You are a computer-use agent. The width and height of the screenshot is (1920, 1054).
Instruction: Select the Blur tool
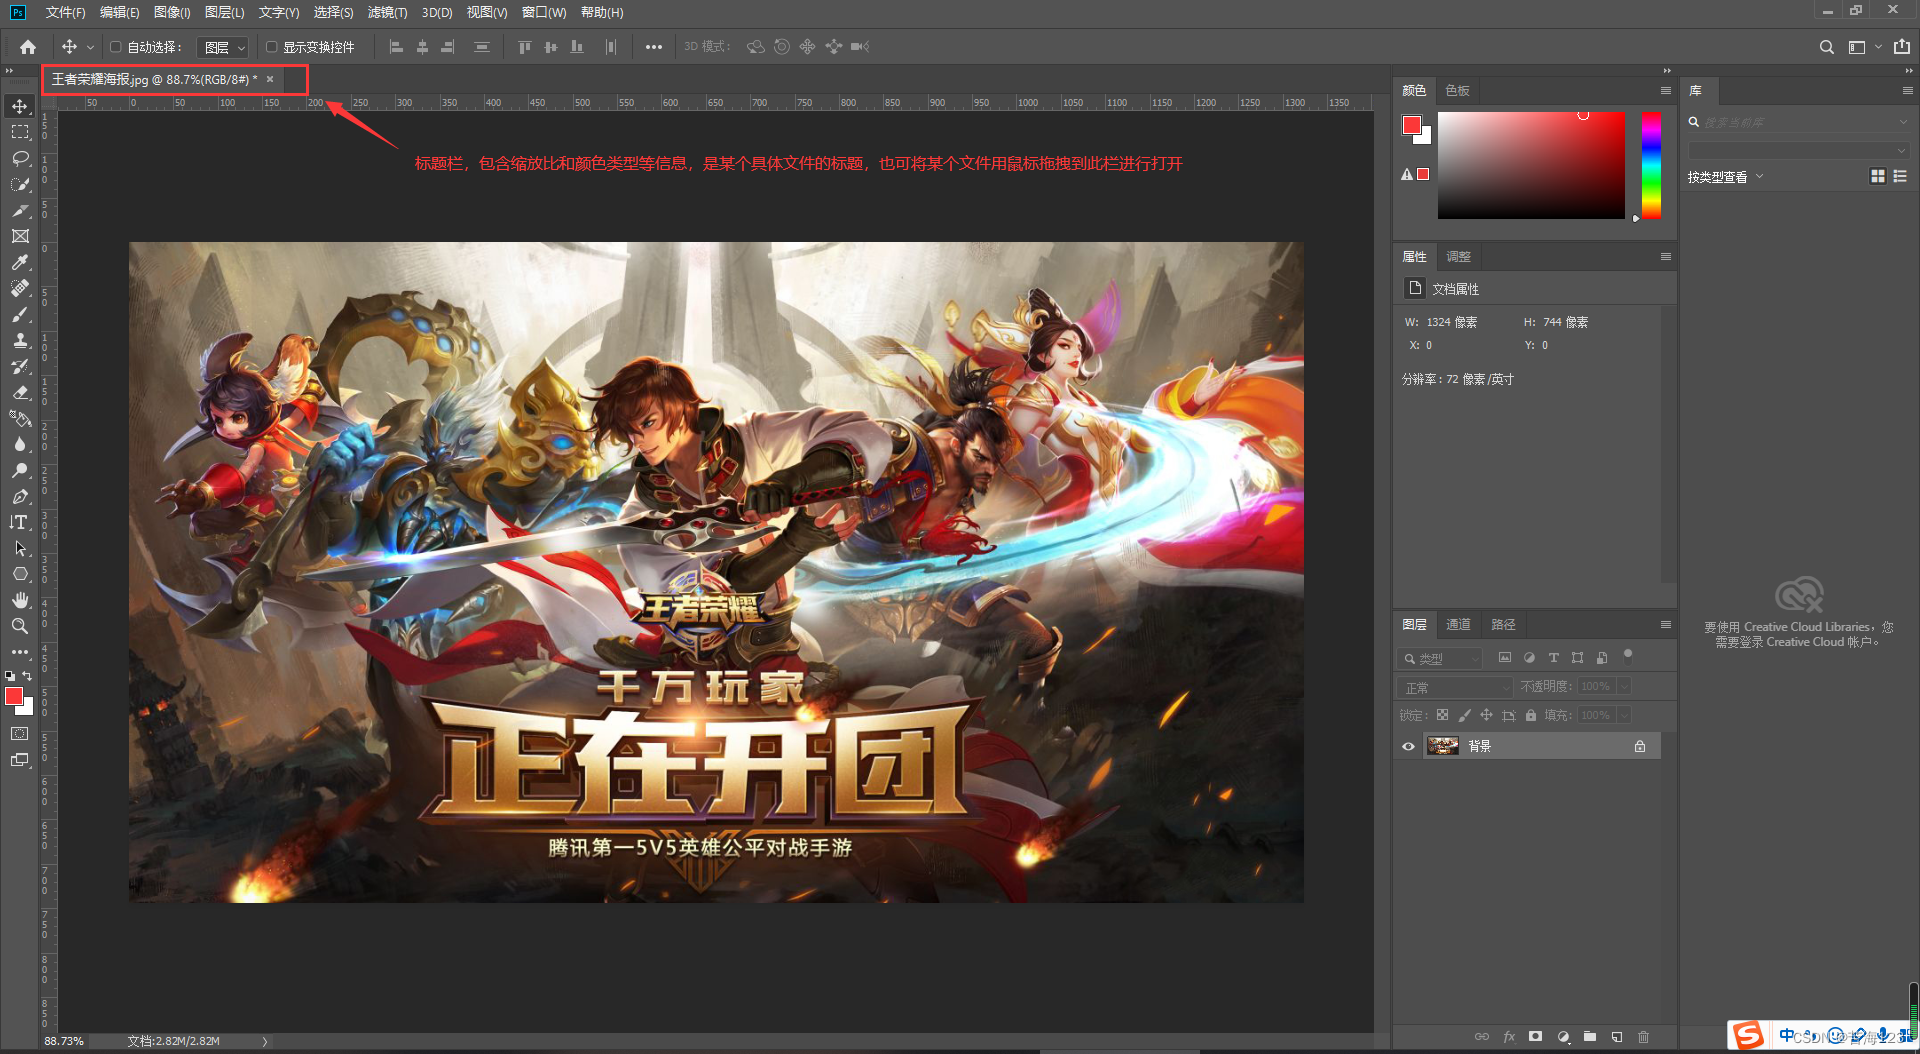coord(20,444)
